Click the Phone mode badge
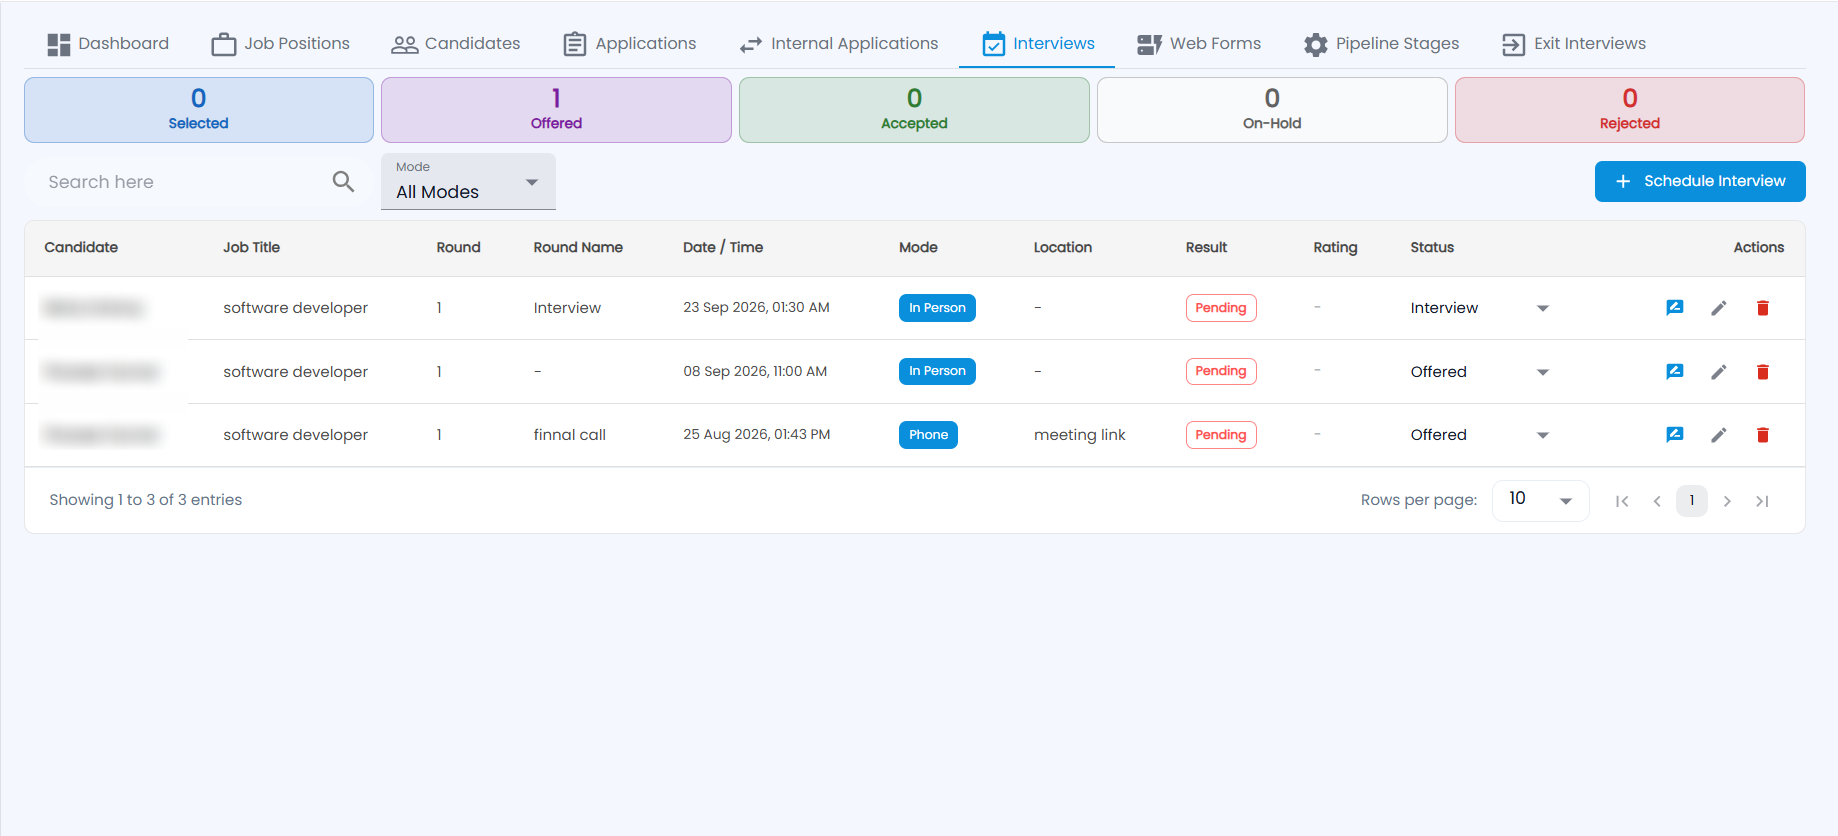 928,435
